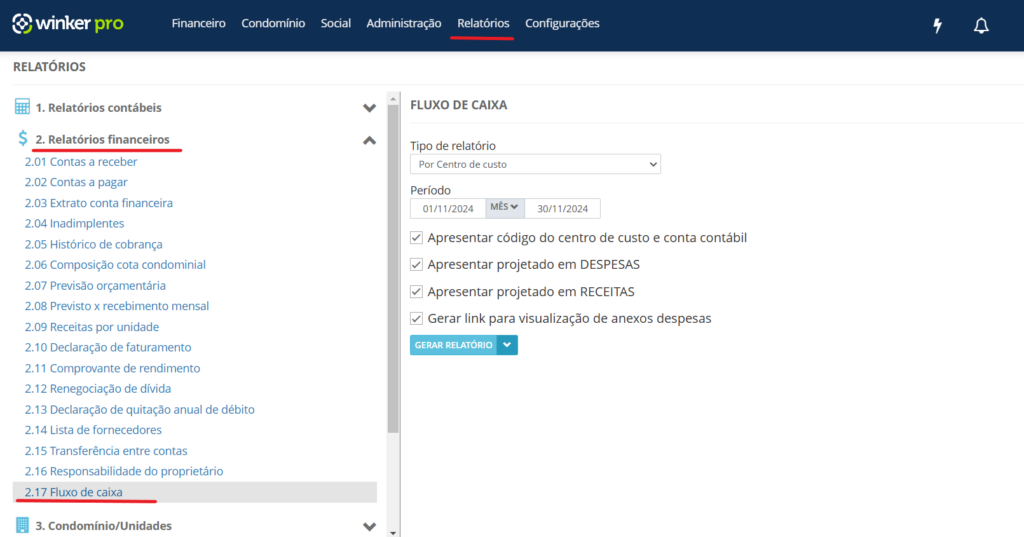This screenshot has width=1024, height=537.
Task: Click the building icon for Condomínio/Unidades
Action: pos(22,525)
